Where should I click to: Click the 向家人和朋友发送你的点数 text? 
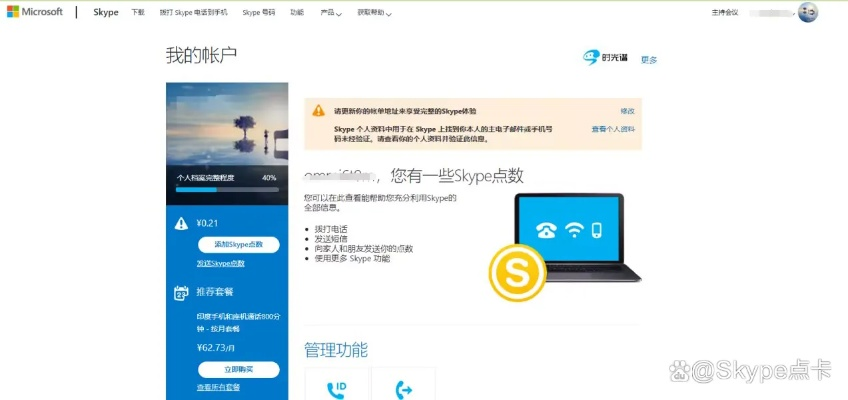pos(364,249)
